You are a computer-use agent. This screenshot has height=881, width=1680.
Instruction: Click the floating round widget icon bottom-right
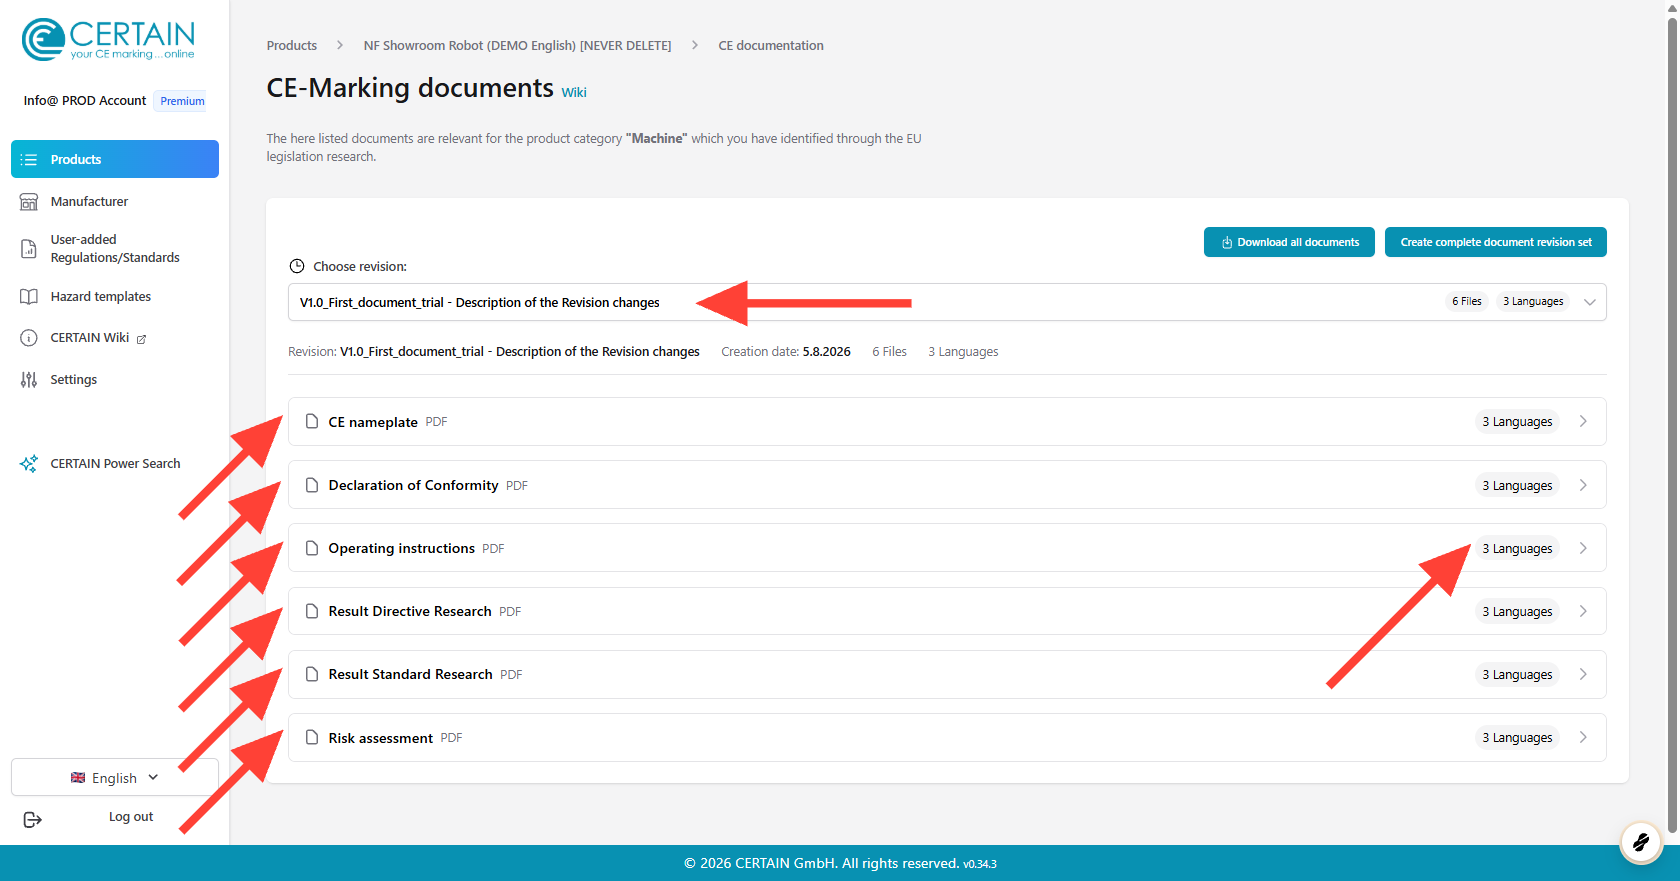click(1640, 843)
